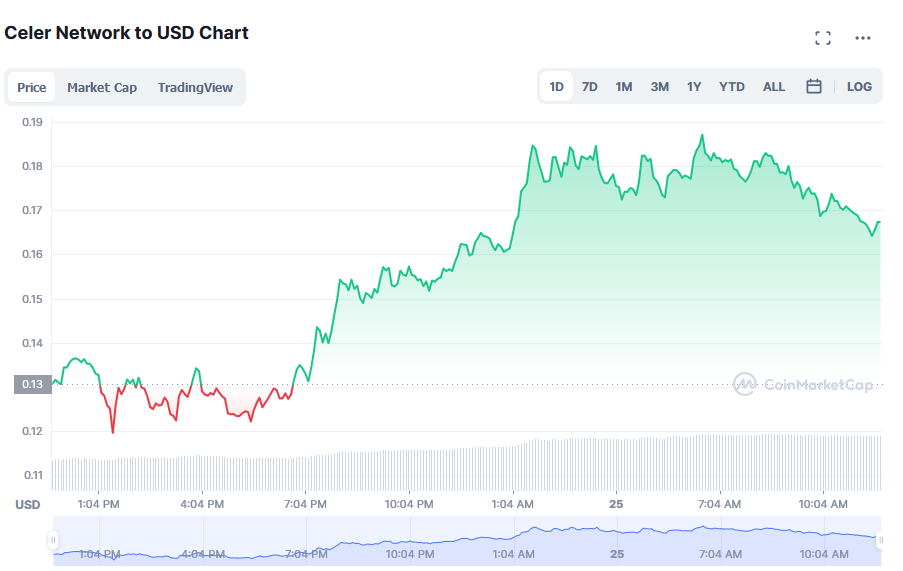Toggle the LOG scale option
This screenshot has width=903, height=571.
859,86
